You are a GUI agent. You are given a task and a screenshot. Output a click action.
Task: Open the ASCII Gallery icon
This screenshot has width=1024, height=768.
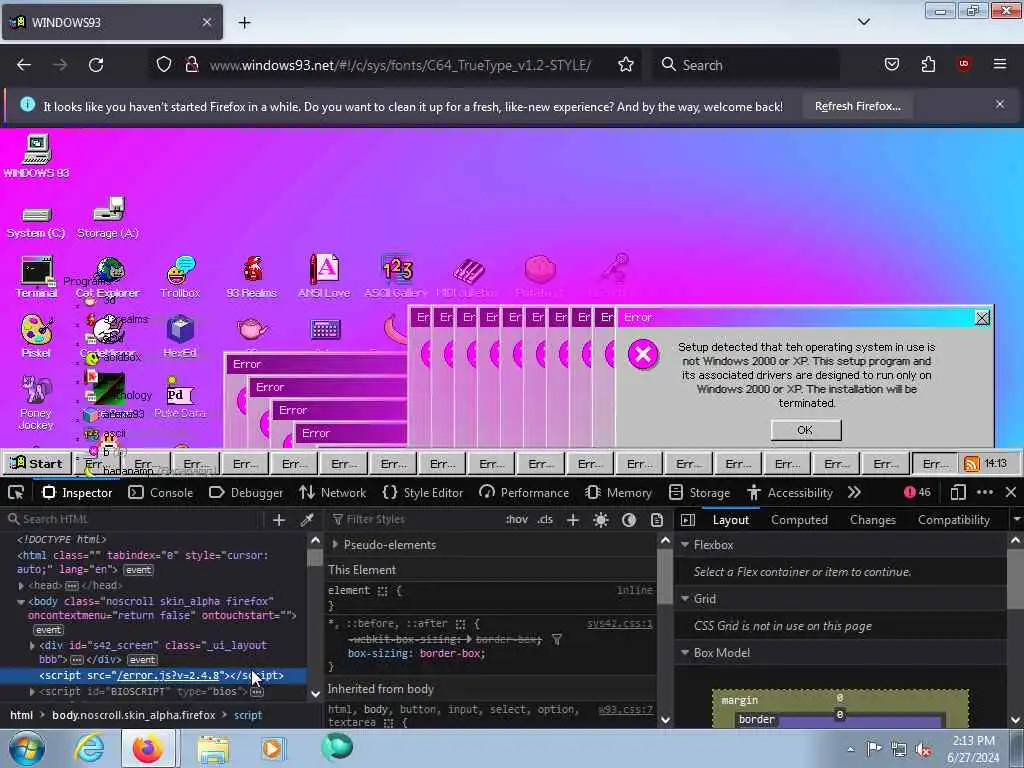tap(396, 278)
